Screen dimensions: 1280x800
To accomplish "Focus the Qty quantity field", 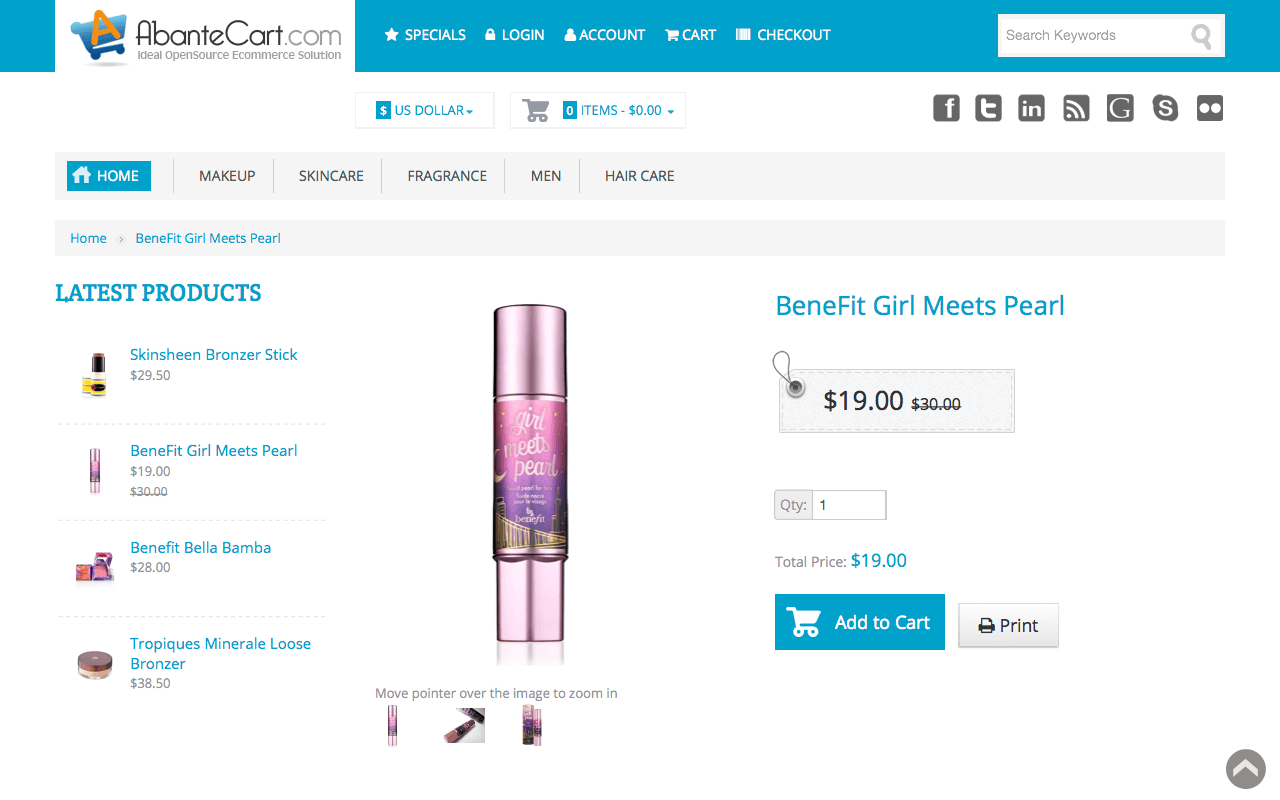I will 848,505.
